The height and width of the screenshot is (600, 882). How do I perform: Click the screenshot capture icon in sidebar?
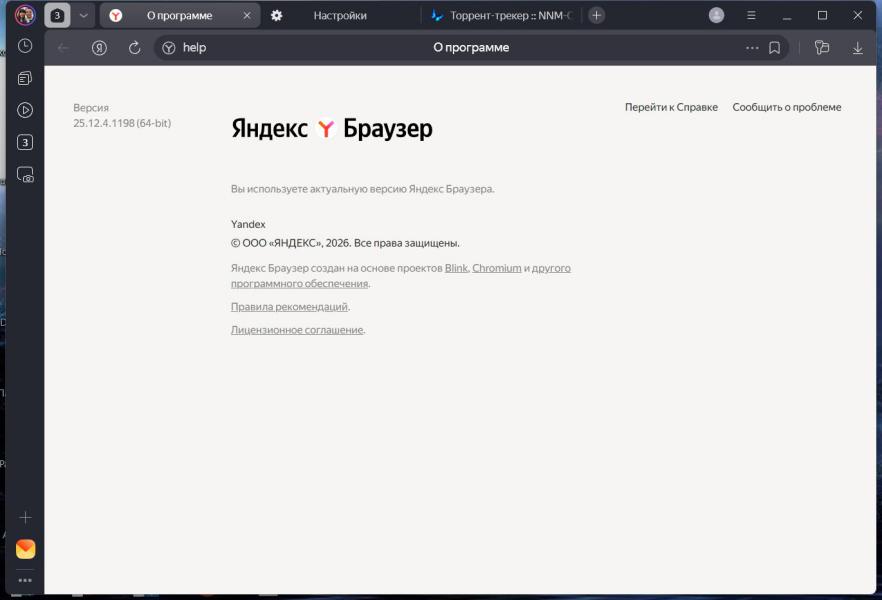pyautogui.click(x=25, y=174)
